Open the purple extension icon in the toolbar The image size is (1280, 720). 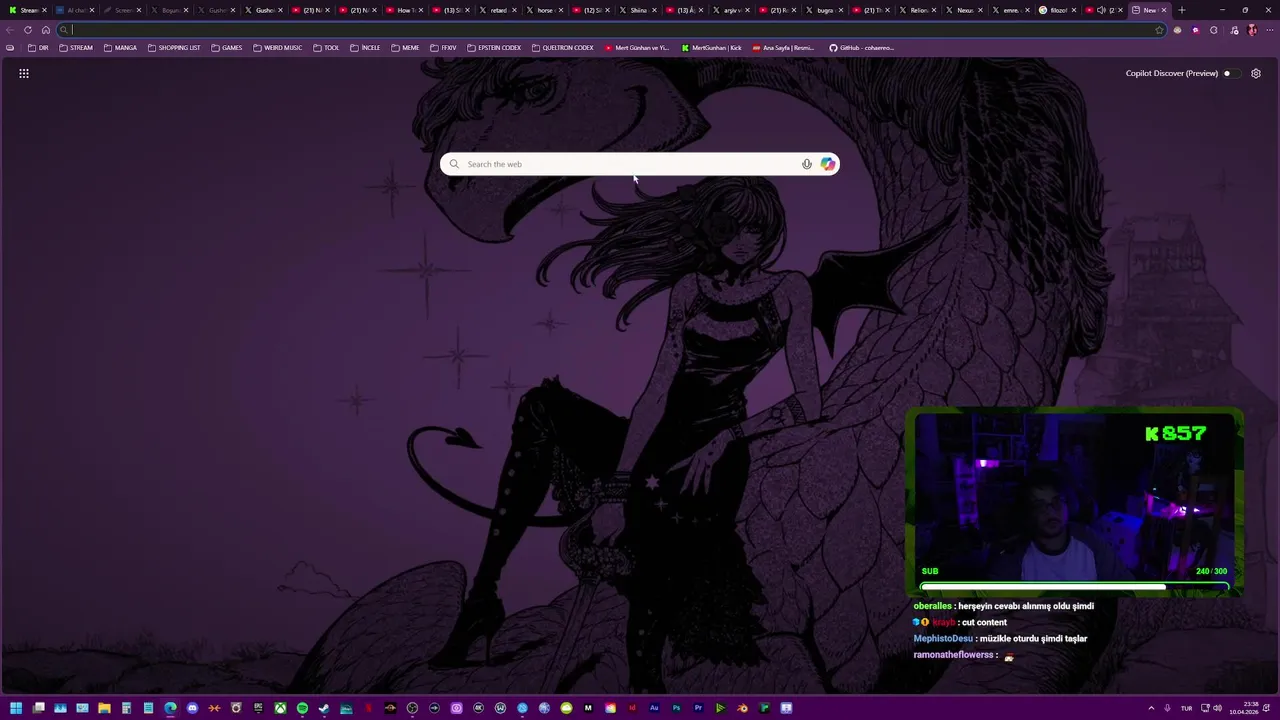click(1195, 30)
